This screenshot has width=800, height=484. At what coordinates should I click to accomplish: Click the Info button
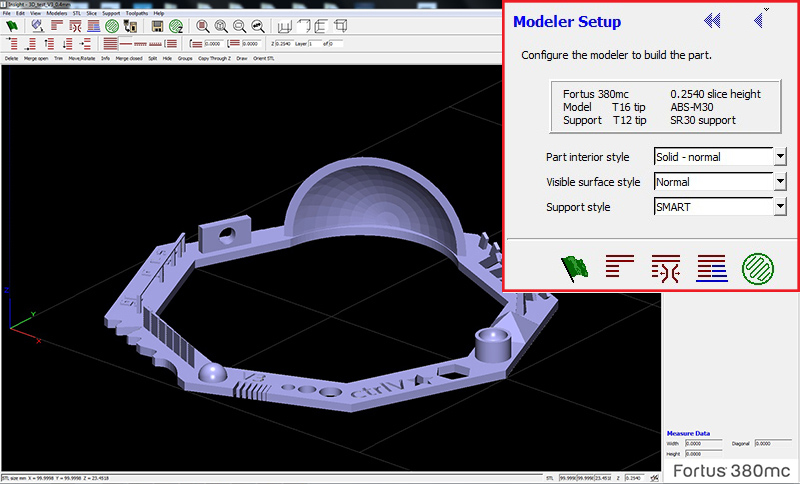(105, 59)
